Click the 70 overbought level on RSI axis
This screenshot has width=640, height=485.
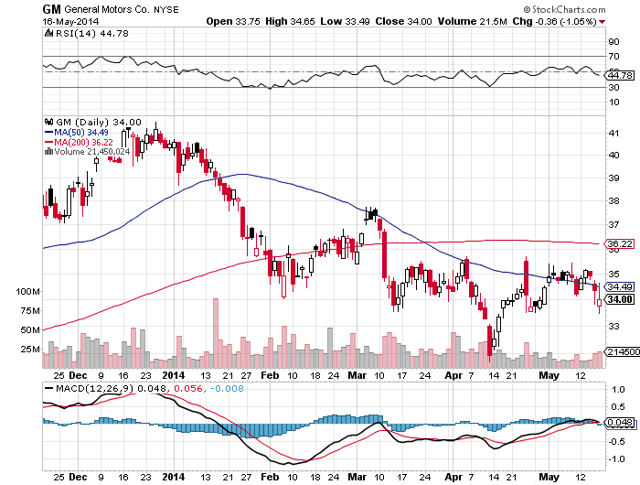[614, 56]
